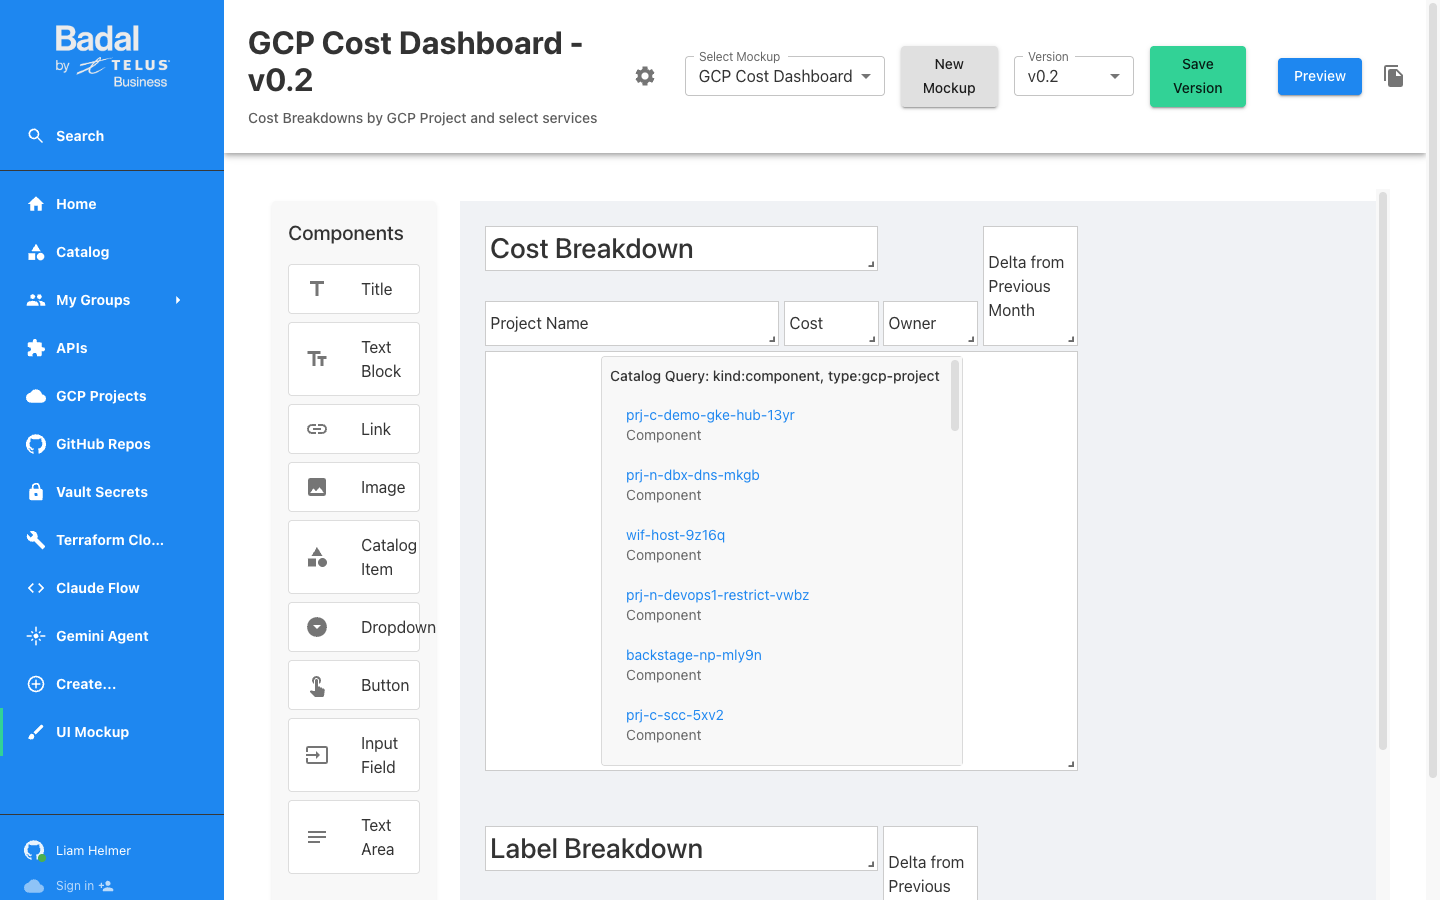This screenshot has height=900, width=1440.
Task: Click the Link component chain icon
Action: [x=317, y=429]
